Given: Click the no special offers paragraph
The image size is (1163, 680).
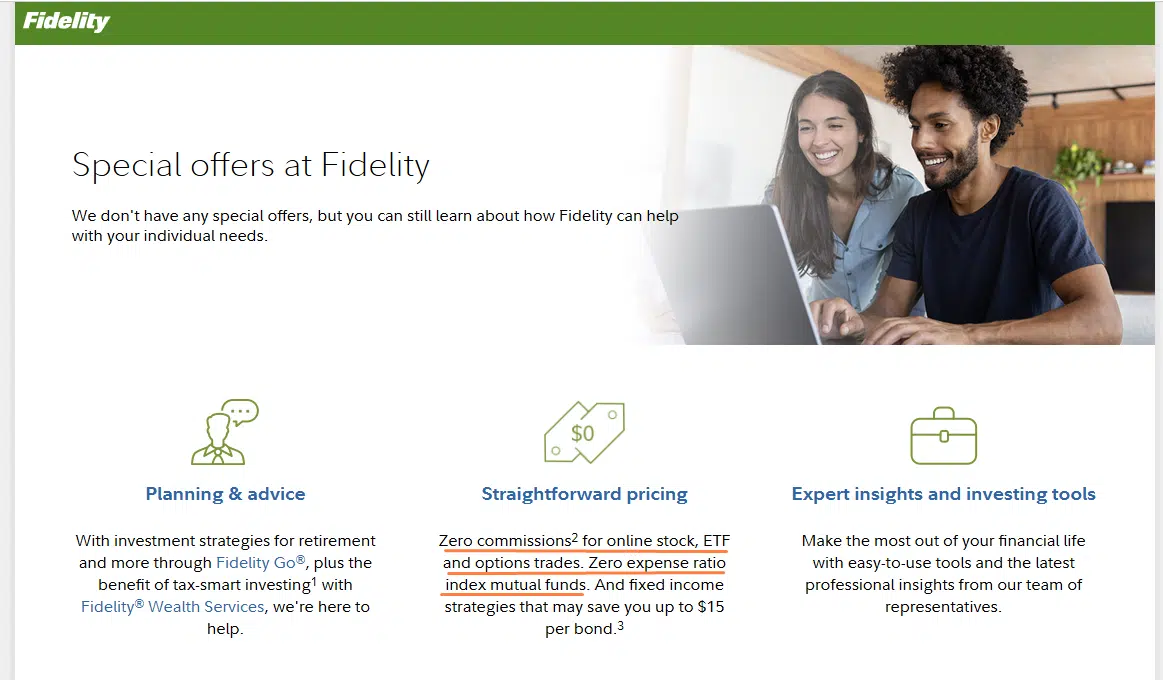Looking at the screenshot, I should coord(375,225).
